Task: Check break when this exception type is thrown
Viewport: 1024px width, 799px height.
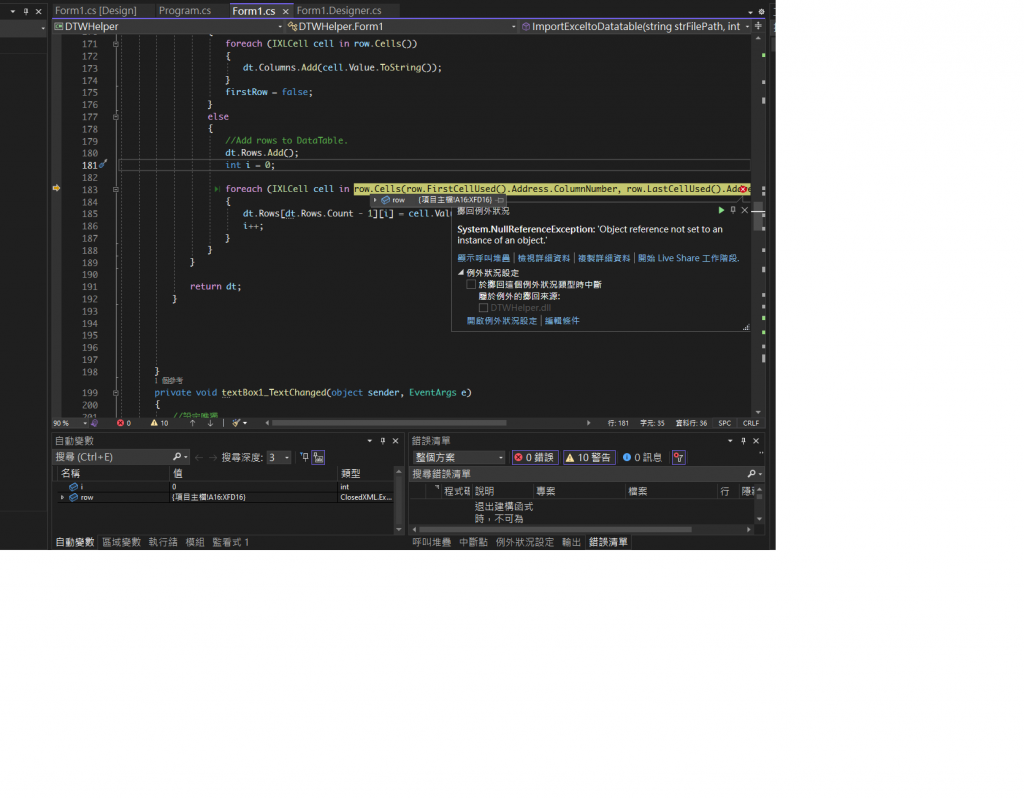Action: 471,284
